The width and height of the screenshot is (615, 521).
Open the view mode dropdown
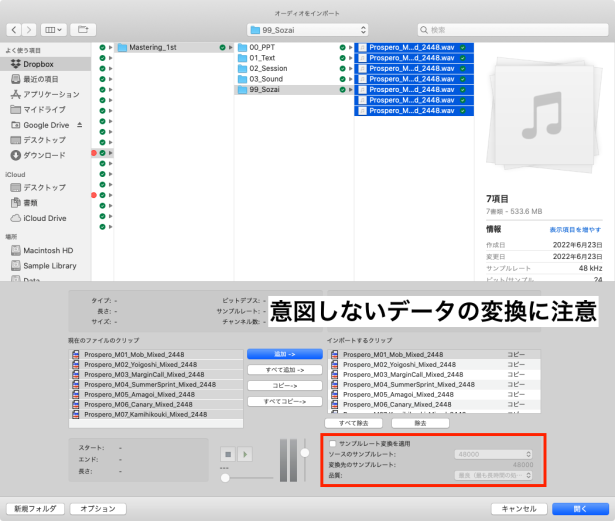[x=54, y=31]
